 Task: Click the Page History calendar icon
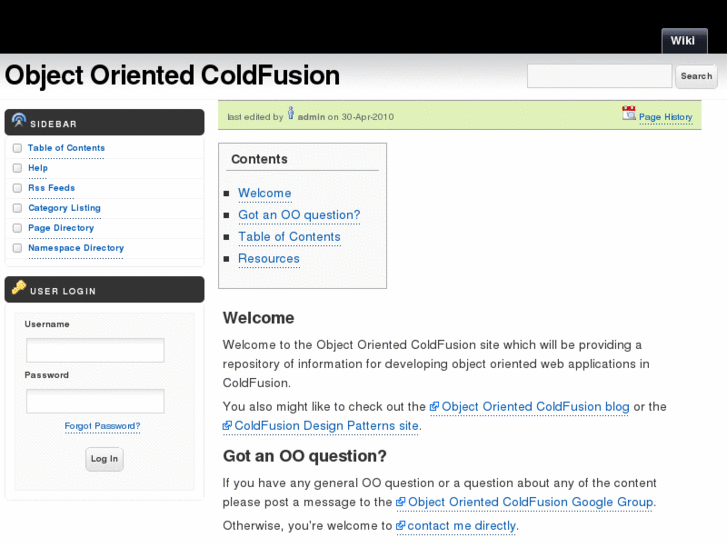[629, 113]
